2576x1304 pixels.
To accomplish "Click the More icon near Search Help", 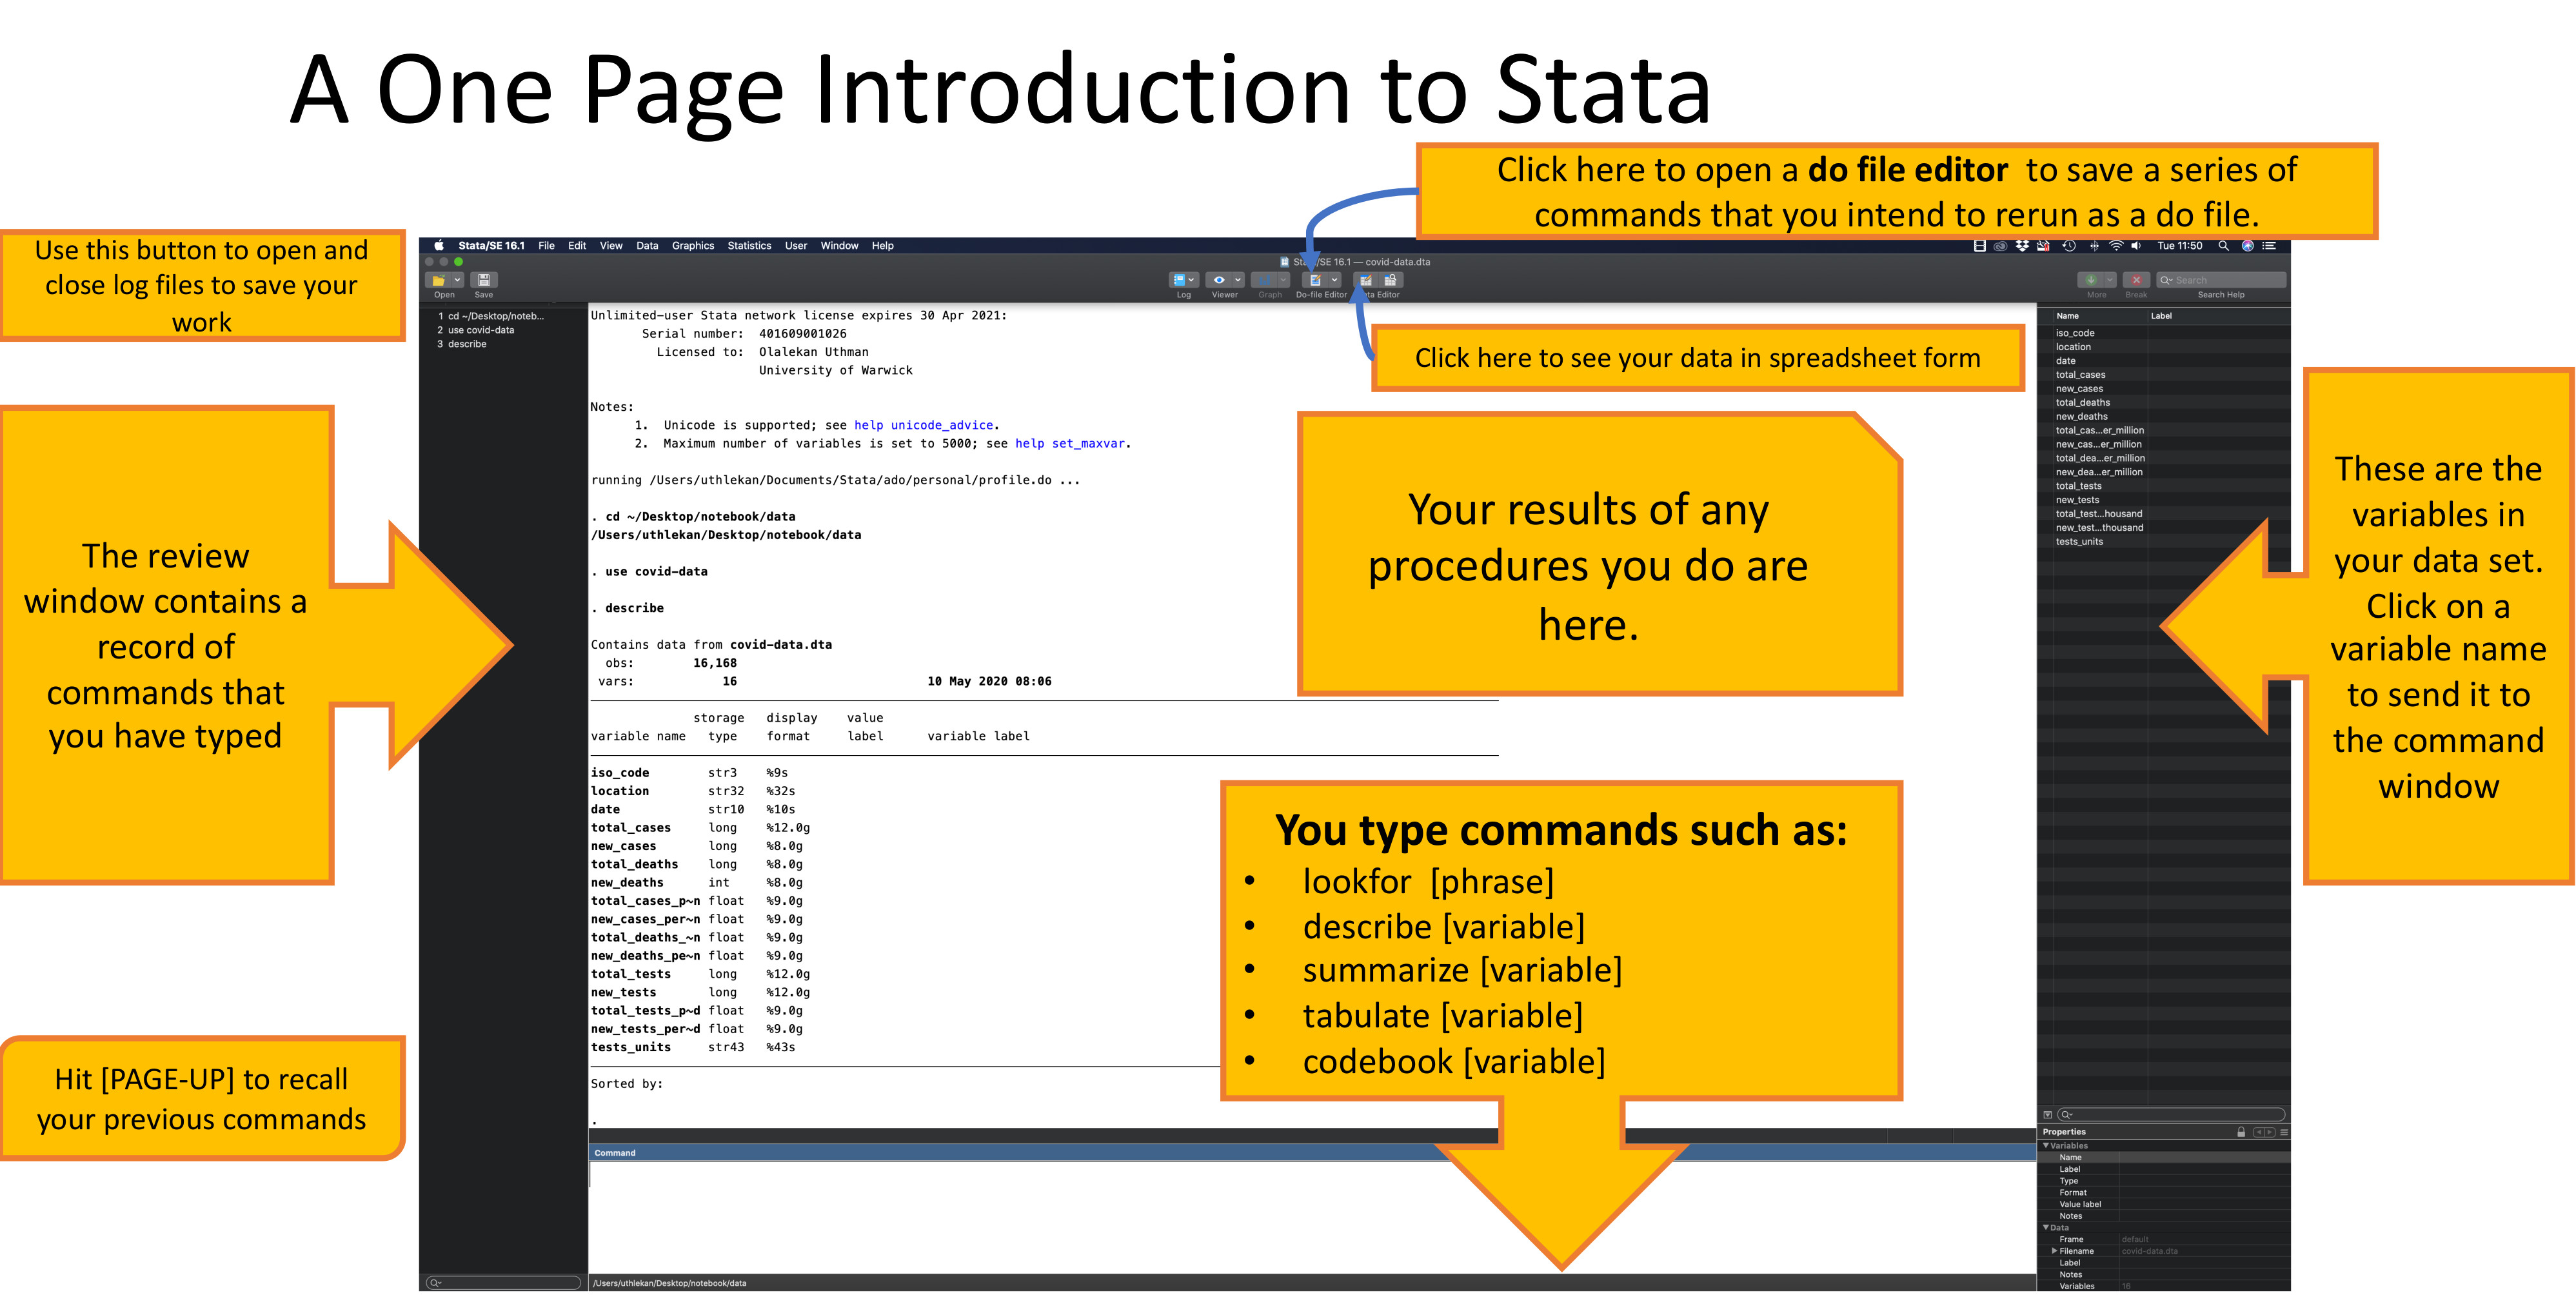I will (2091, 281).
